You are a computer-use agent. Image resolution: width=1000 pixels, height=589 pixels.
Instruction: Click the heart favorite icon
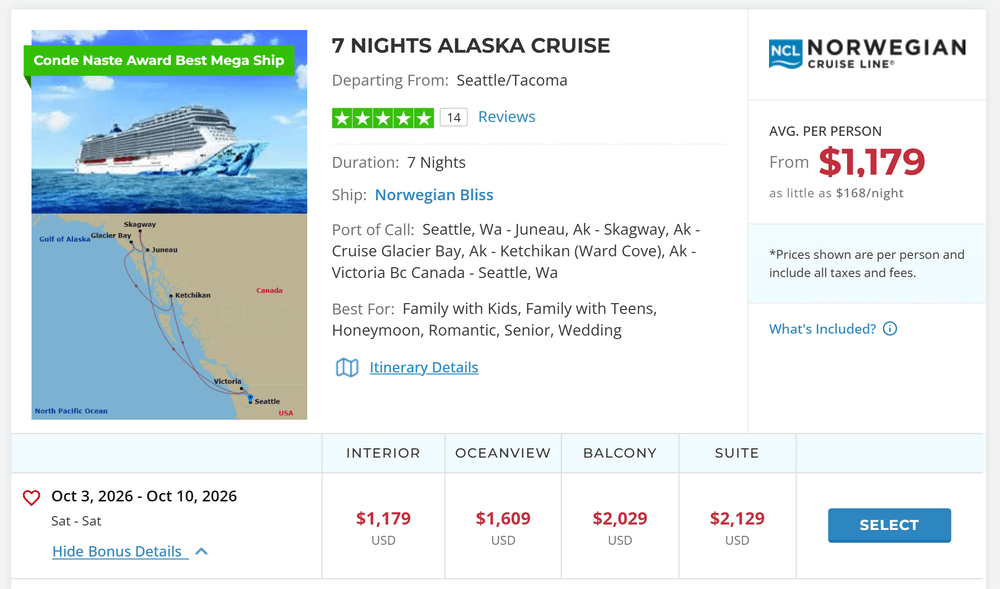point(31,497)
